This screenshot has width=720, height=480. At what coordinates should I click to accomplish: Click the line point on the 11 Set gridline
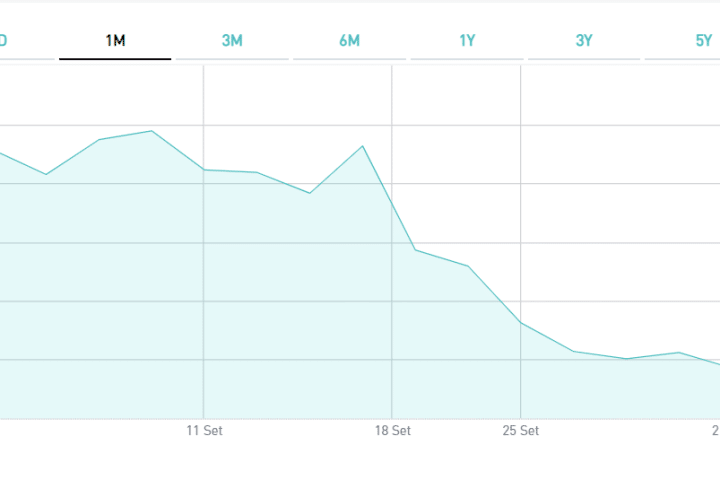(x=204, y=170)
